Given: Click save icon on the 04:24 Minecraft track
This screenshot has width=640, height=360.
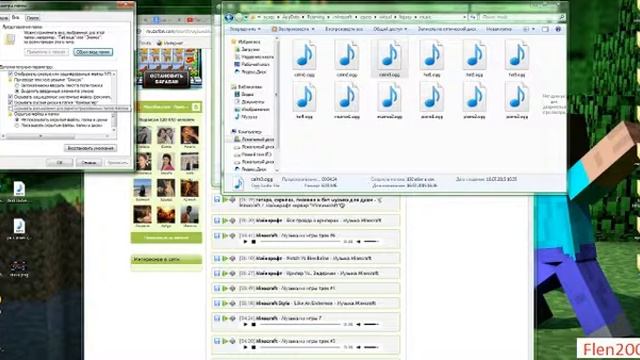Looking at the screenshot, I should [217, 318].
